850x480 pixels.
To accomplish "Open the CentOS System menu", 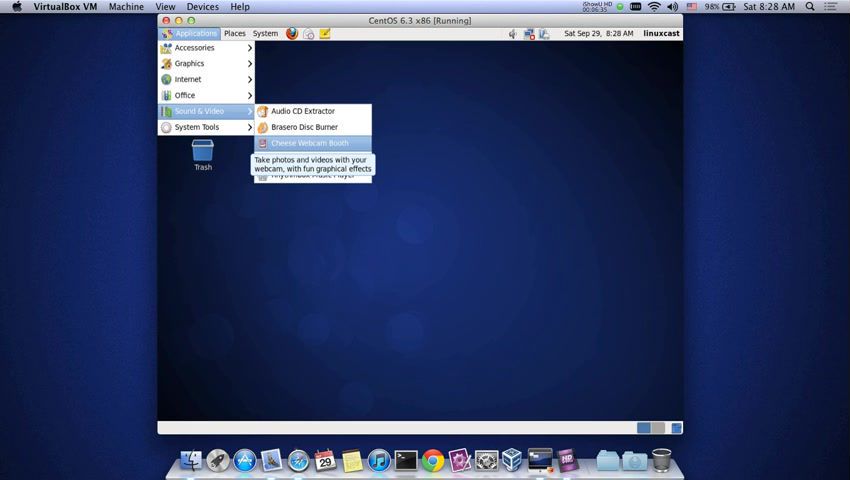I will point(265,34).
